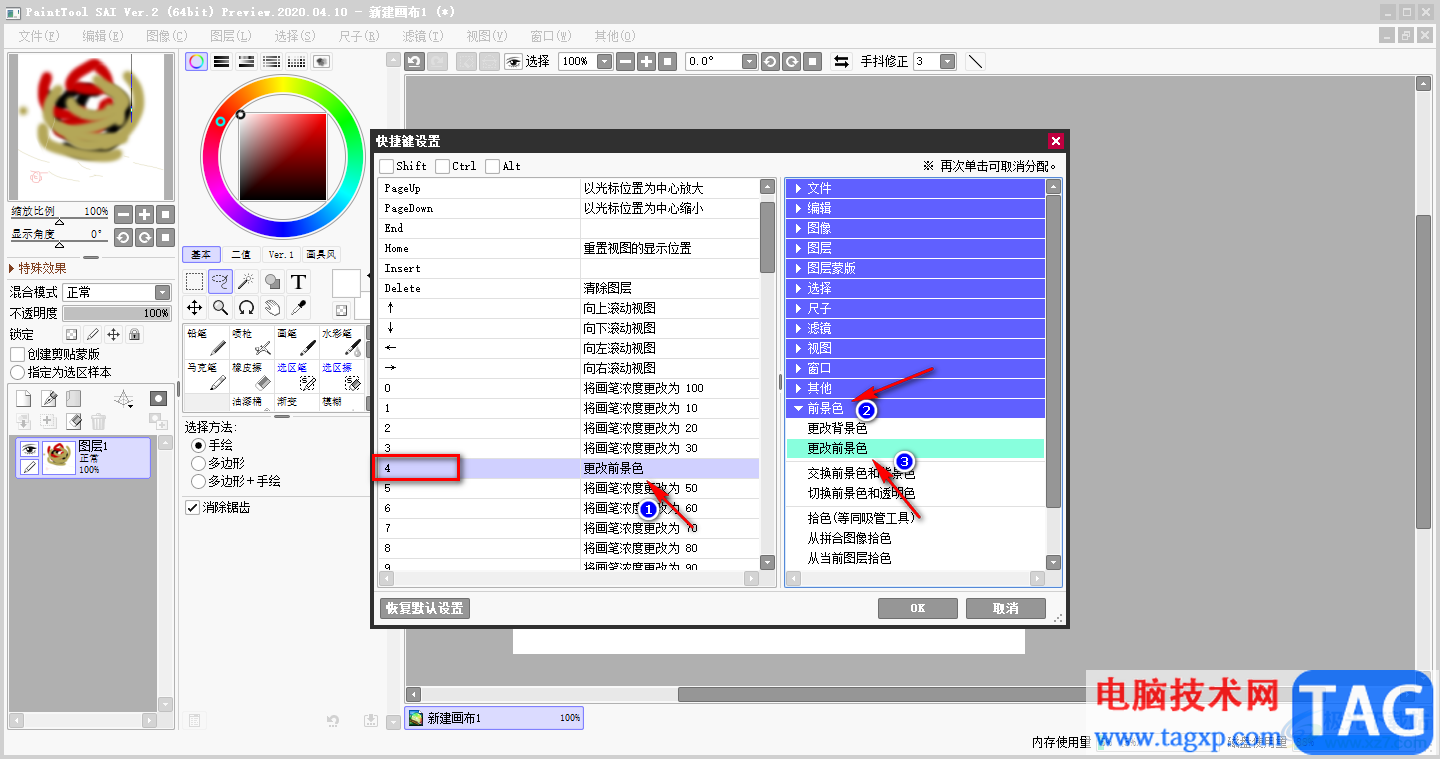Screen dimensions: 1440x759
Task: Tick the Shift modifier checkbox
Action: click(387, 166)
